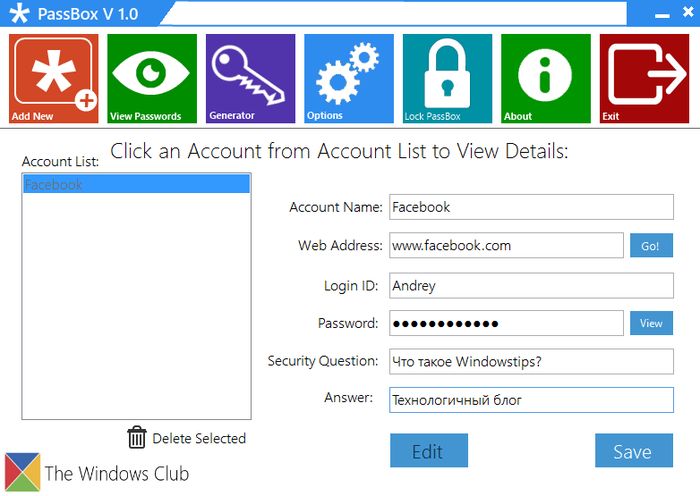Screen dimensions: 700x496
Task: Select Facebook in the Account List
Action: (136, 185)
